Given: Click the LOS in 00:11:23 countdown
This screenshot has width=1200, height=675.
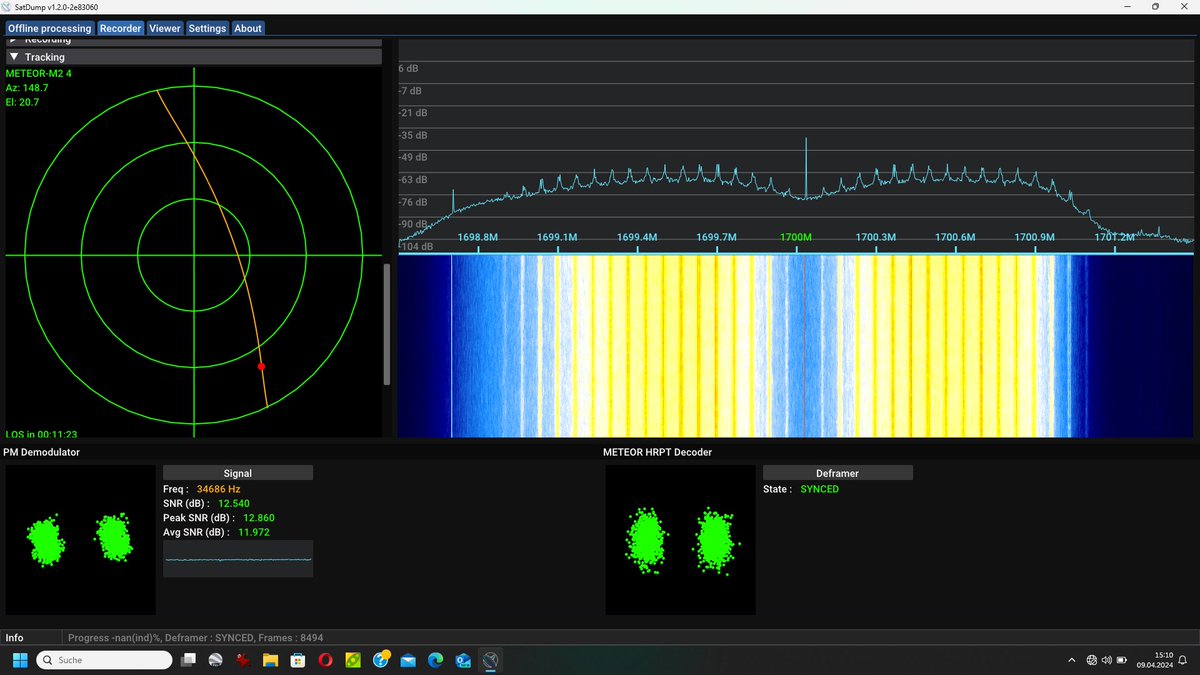Looking at the screenshot, I should [x=41, y=434].
